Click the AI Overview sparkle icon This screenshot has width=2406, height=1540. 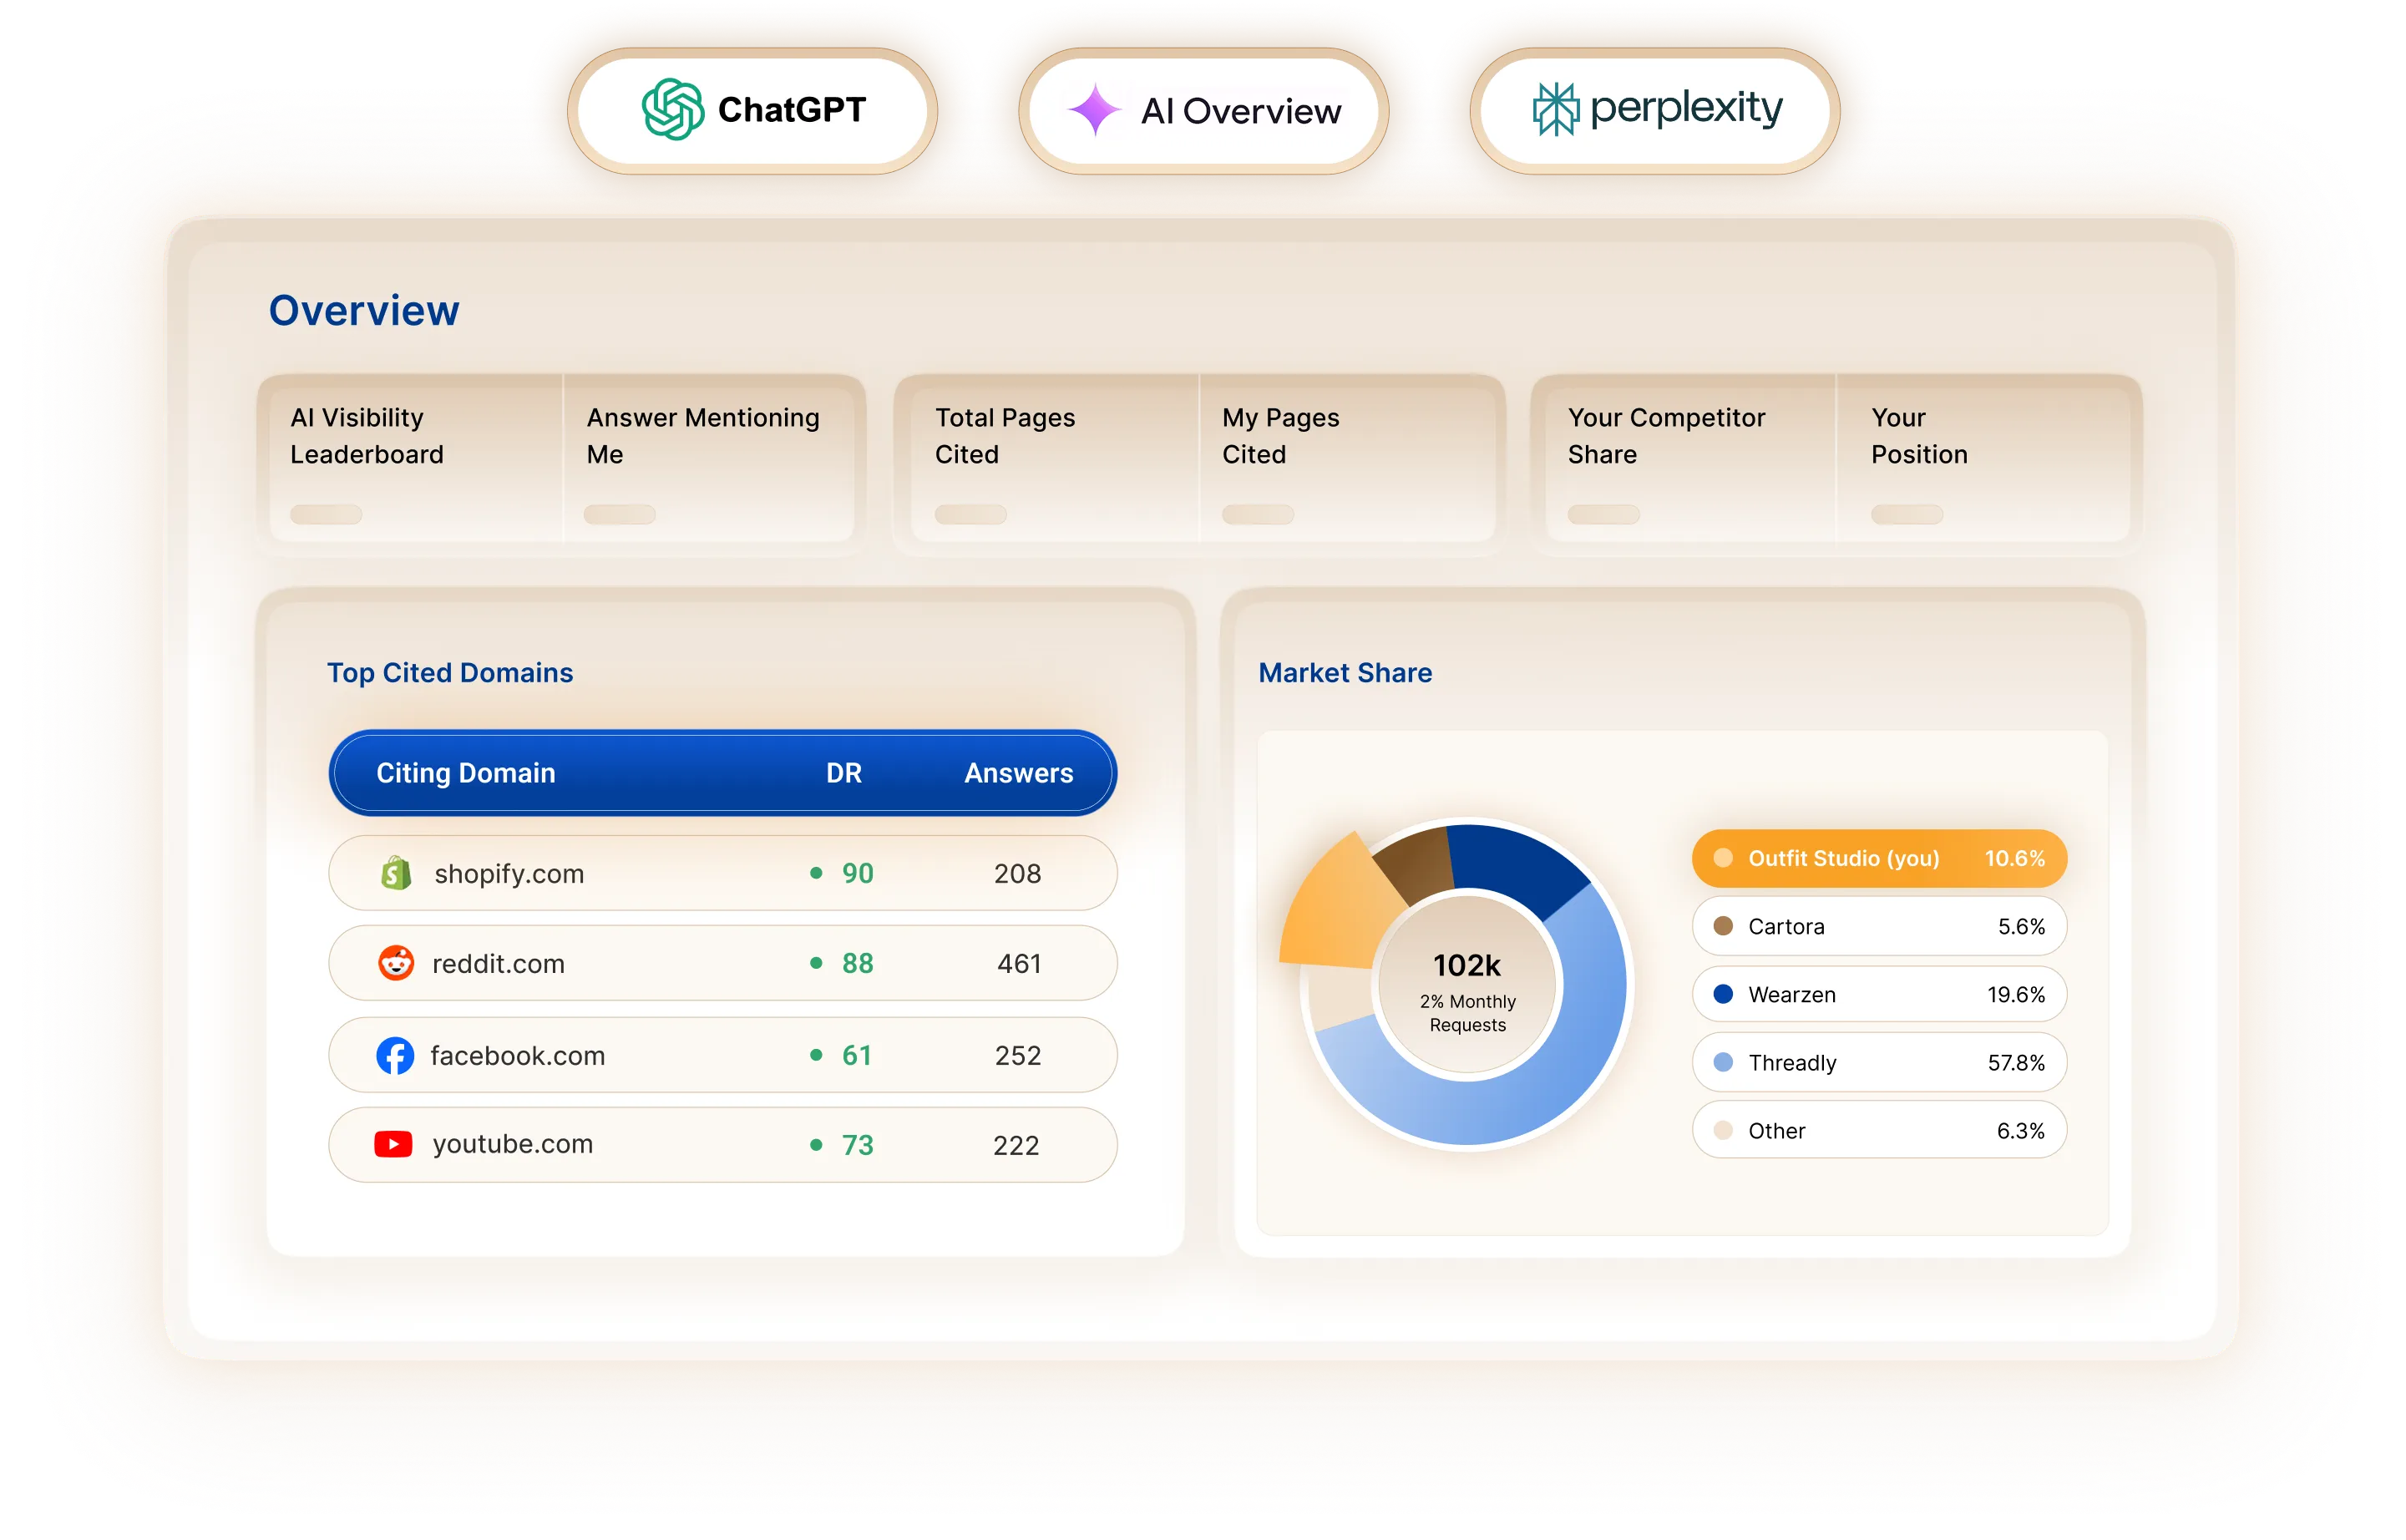coord(1094,110)
